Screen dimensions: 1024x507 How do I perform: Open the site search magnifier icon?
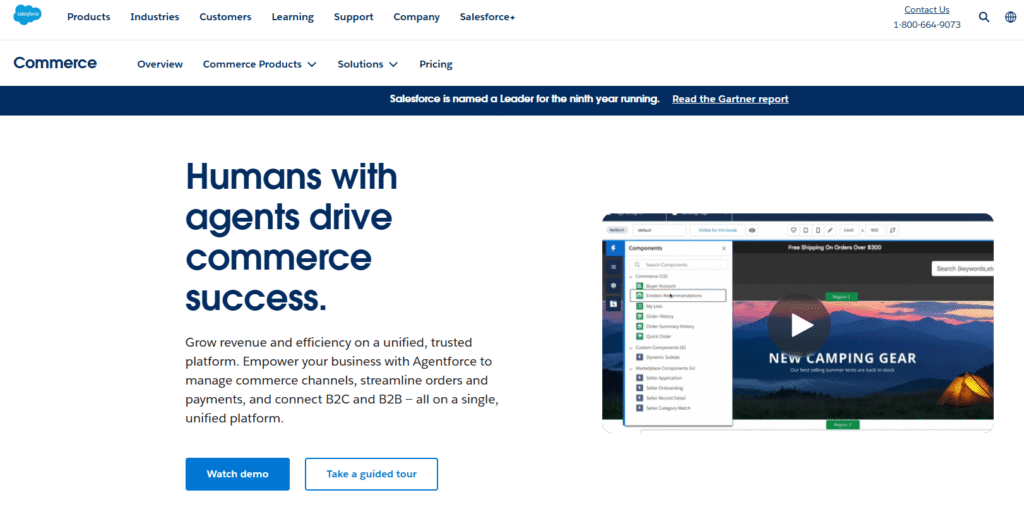[x=984, y=17]
